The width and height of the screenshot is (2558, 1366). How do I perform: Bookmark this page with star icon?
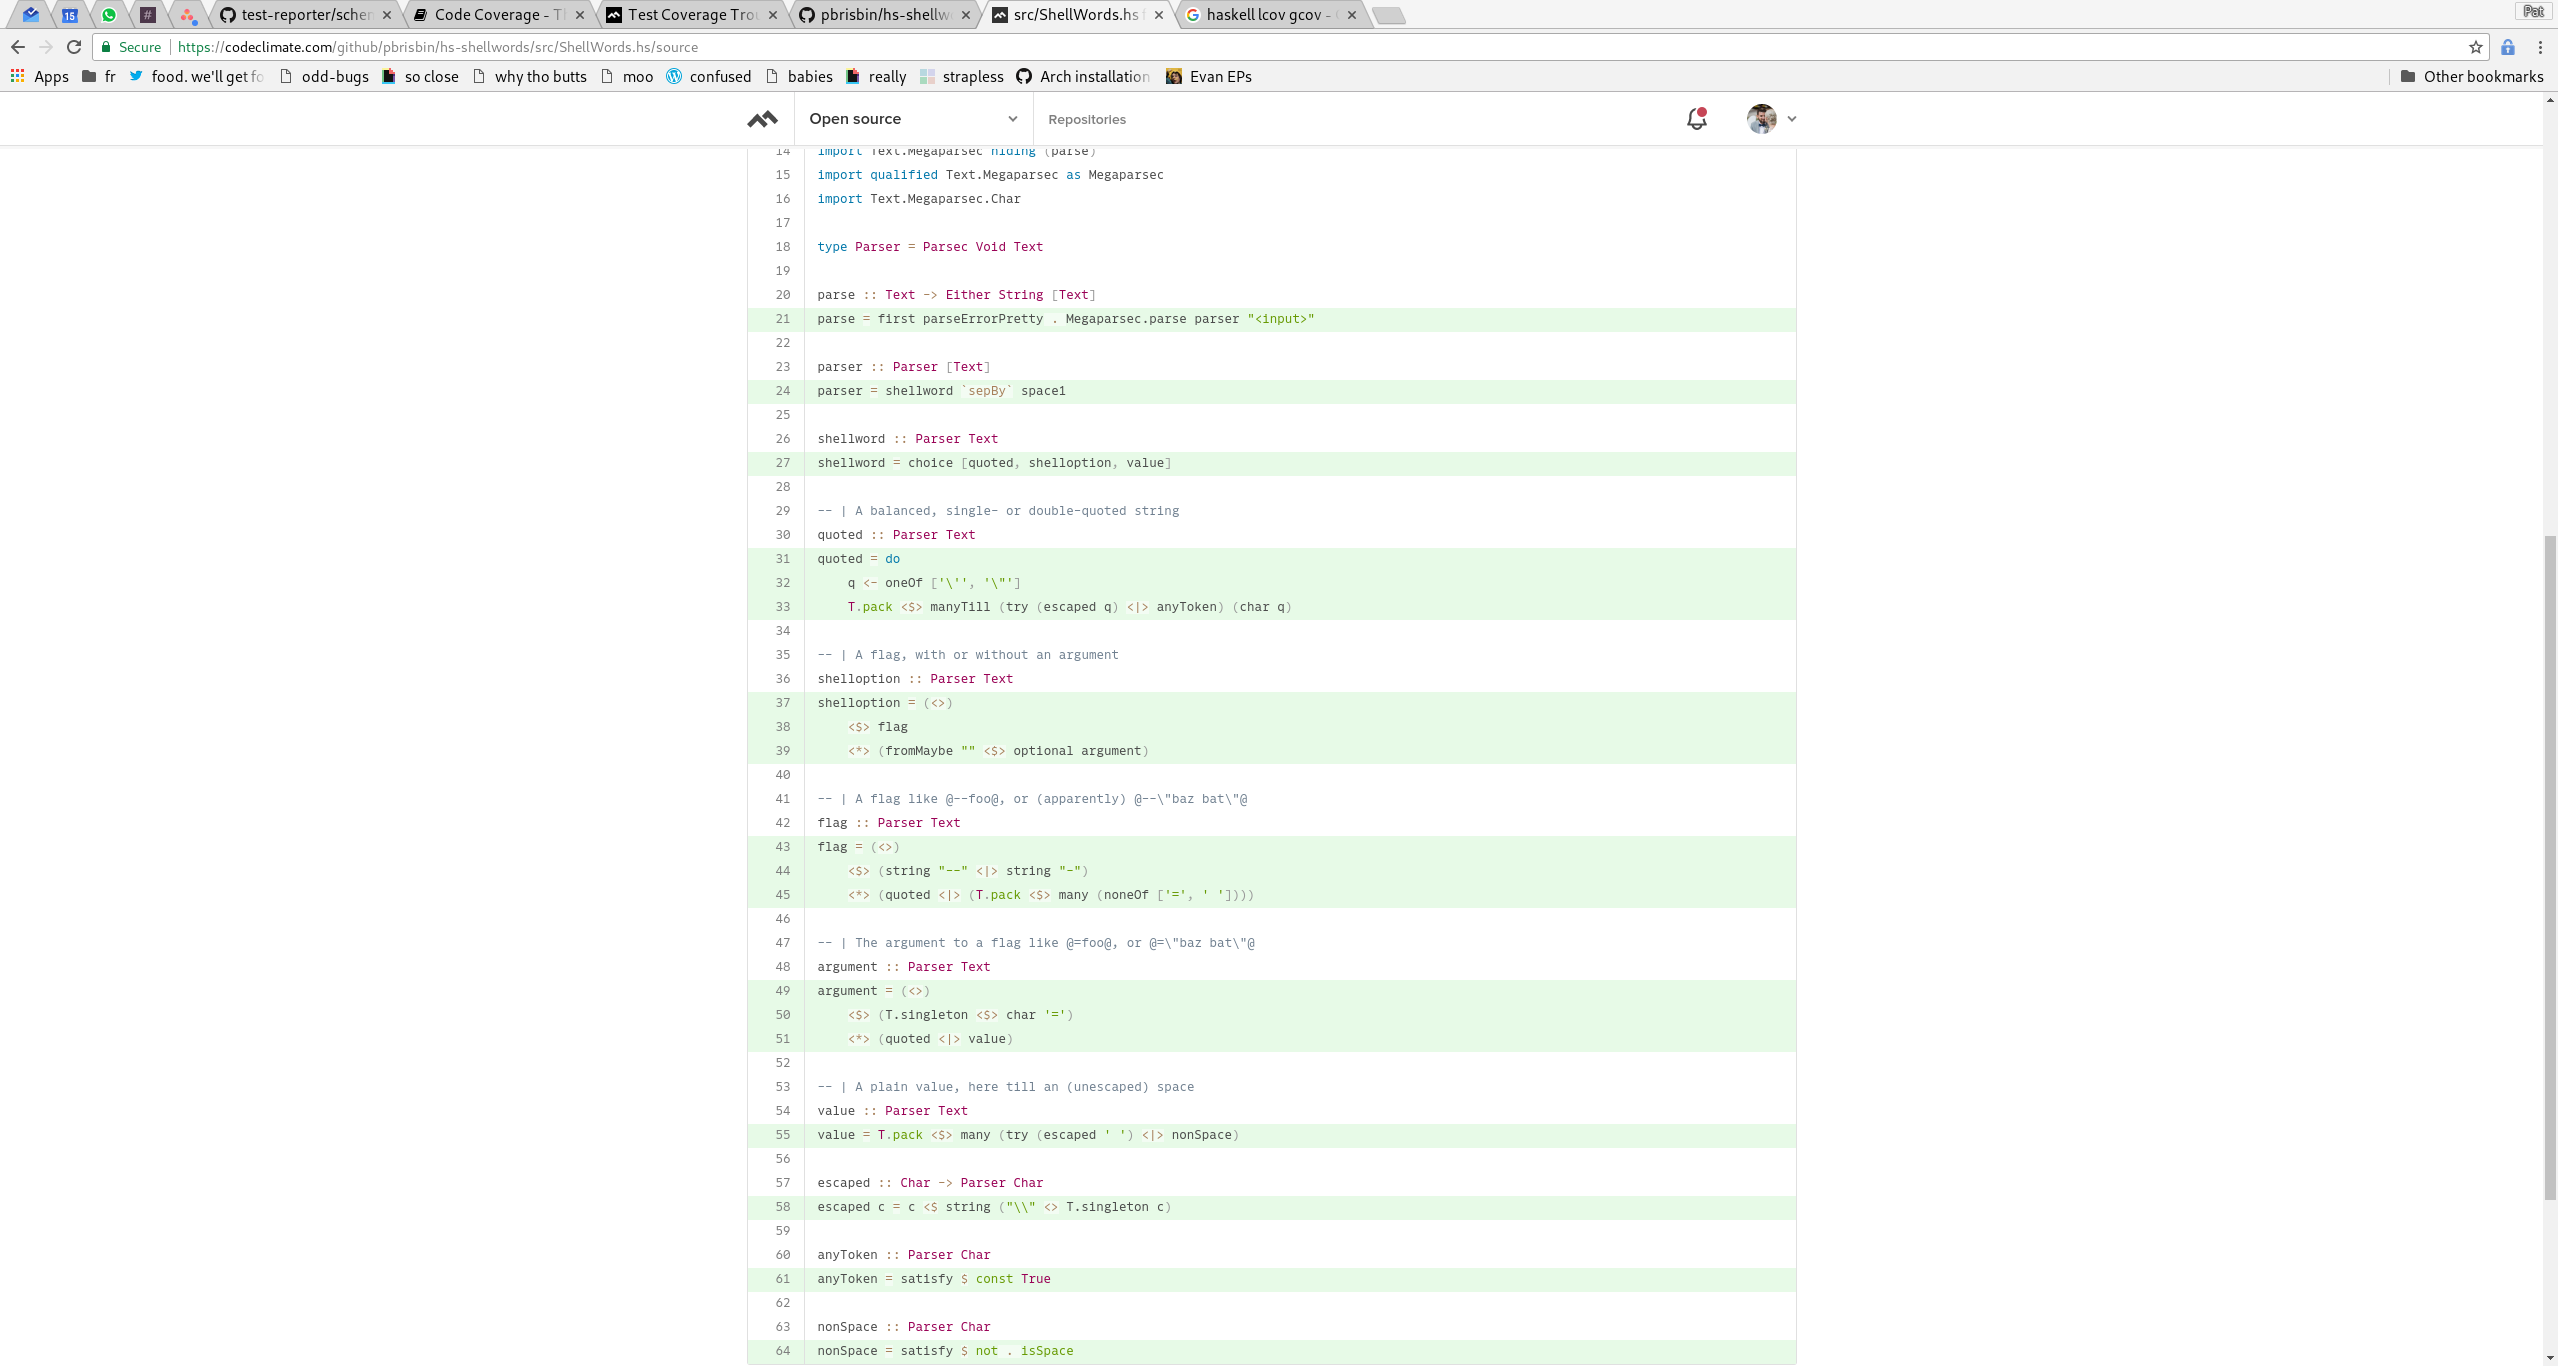(2475, 47)
